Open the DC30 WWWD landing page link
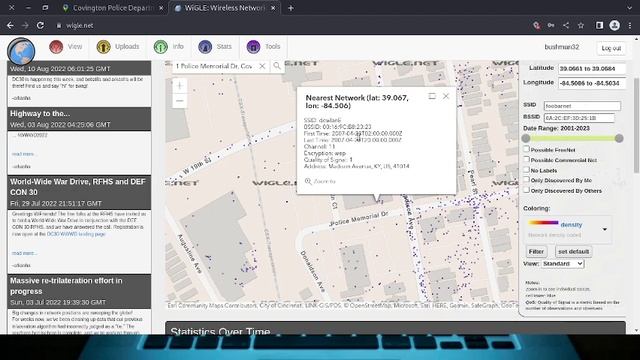The image size is (640, 360). pos(76,234)
